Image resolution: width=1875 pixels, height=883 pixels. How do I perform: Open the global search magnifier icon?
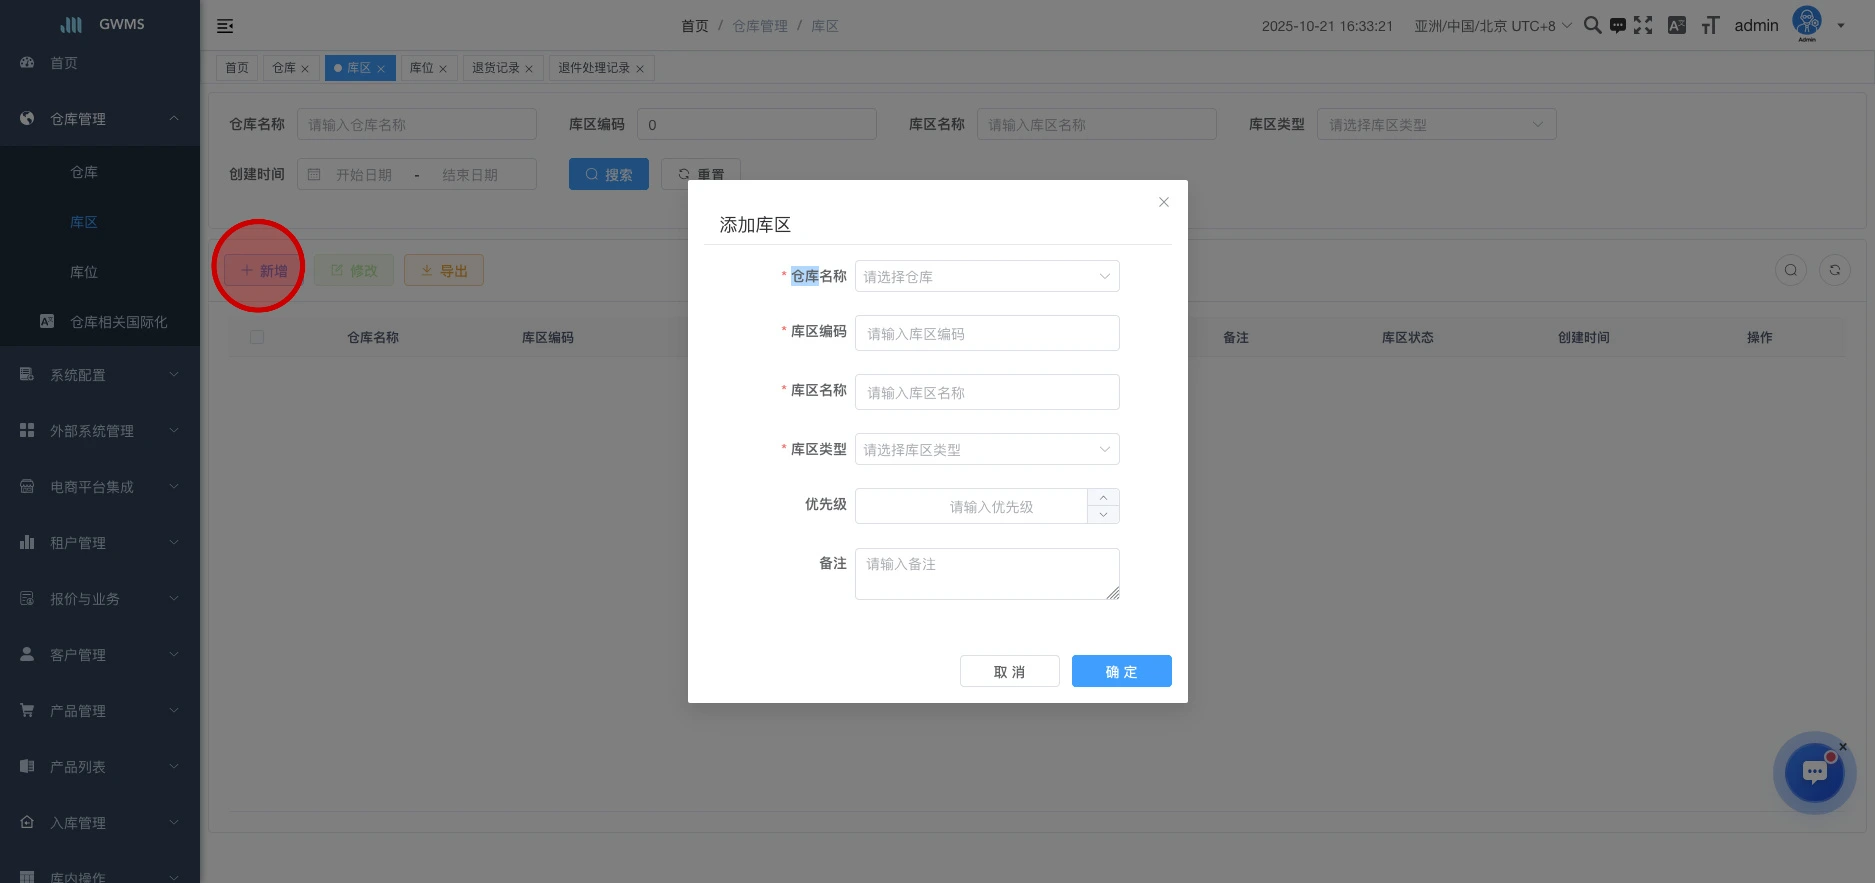(x=1592, y=25)
